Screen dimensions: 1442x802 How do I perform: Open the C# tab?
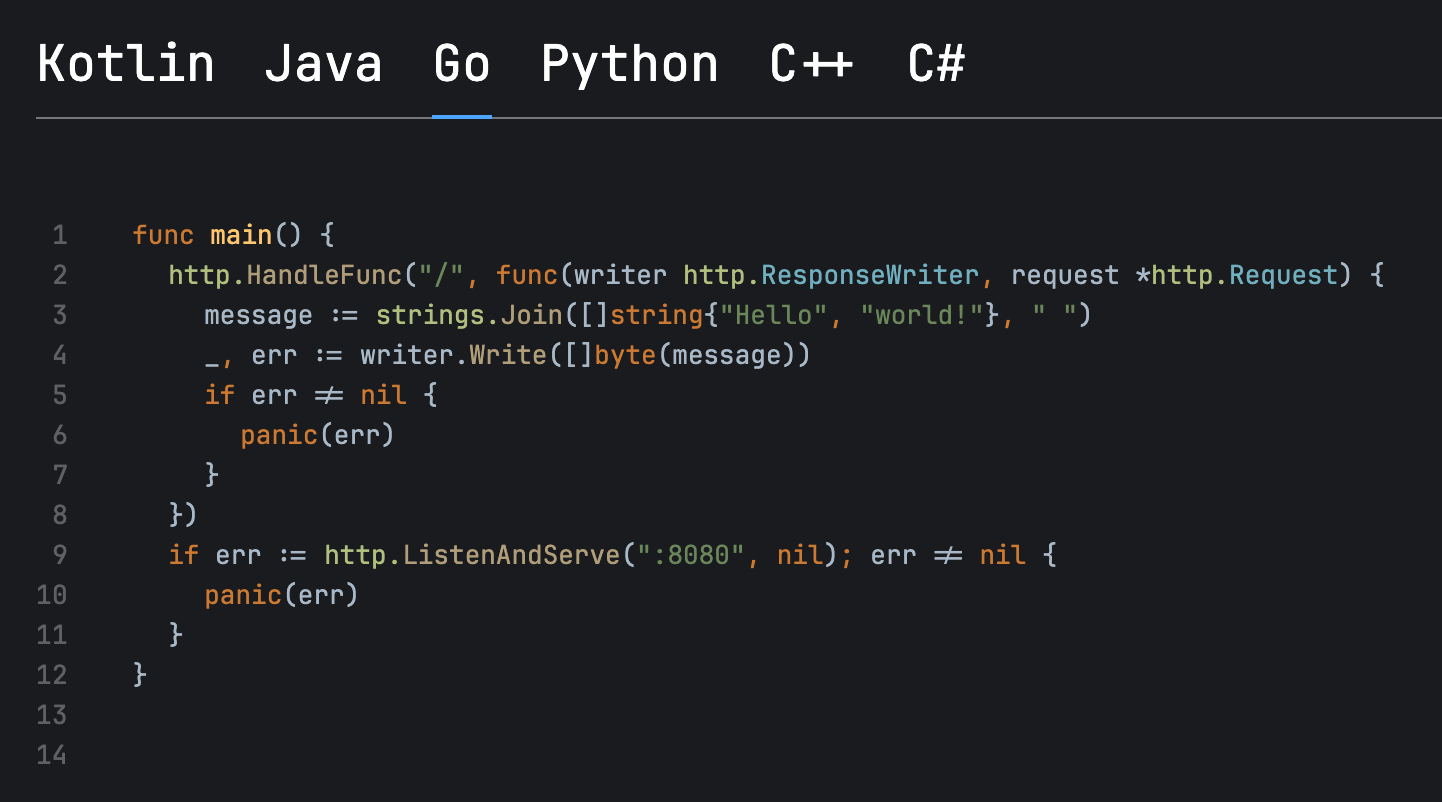pos(936,65)
